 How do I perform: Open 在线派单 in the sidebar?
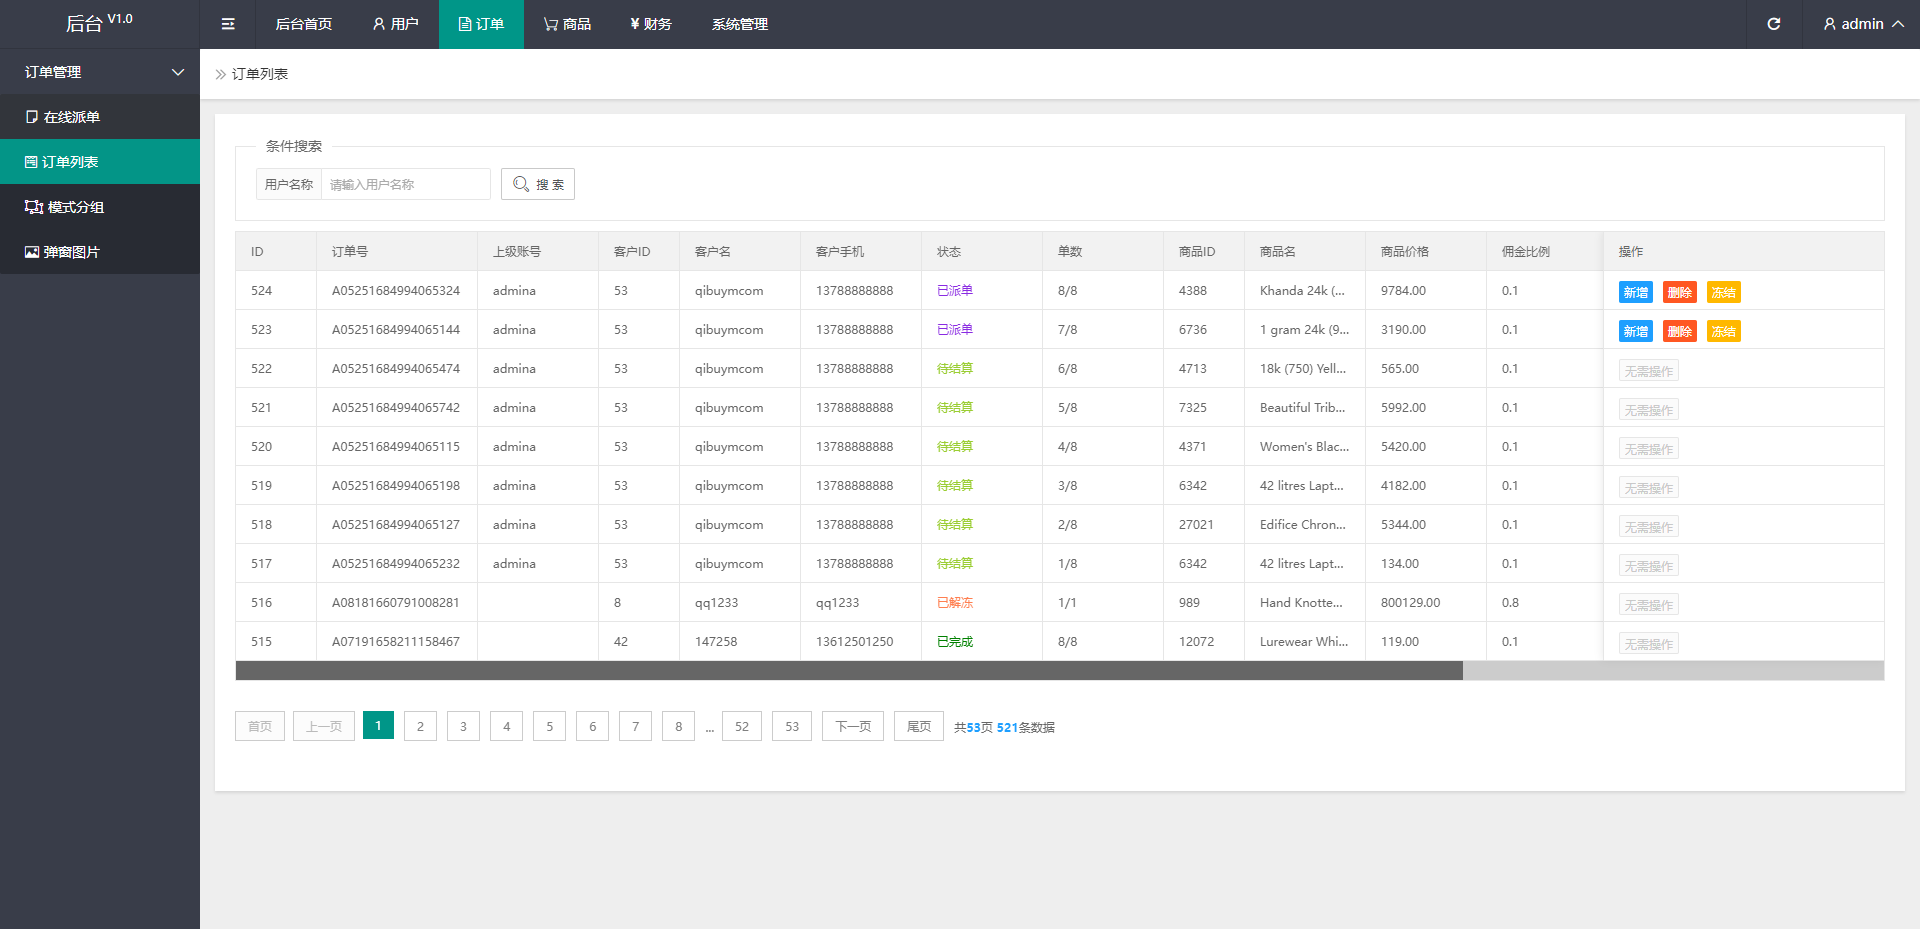click(x=72, y=117)
